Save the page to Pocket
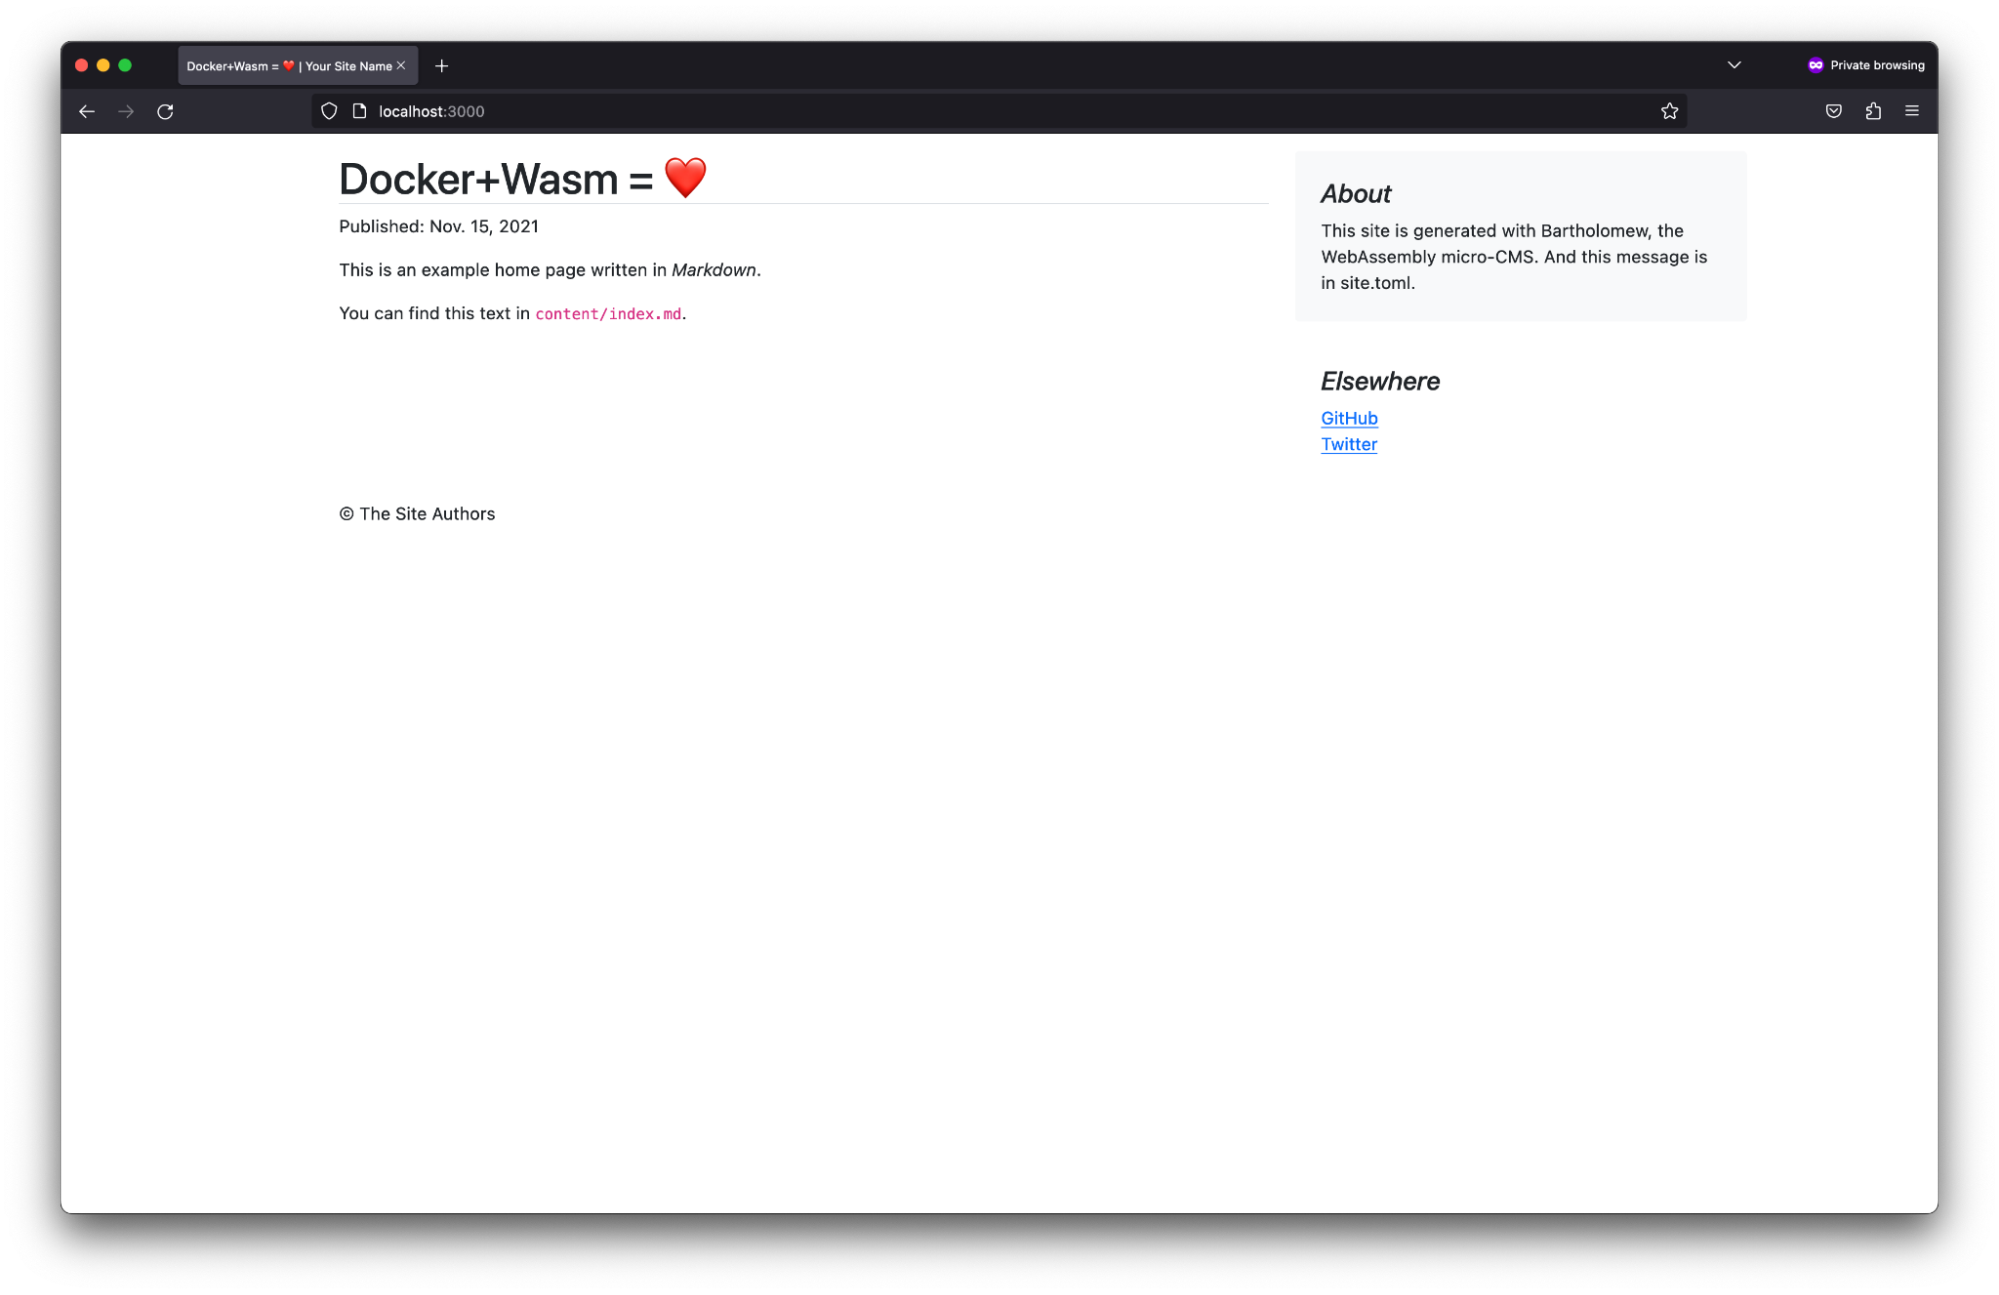The height and width of the screenshot is (1295, 1999). (1833, 111)
